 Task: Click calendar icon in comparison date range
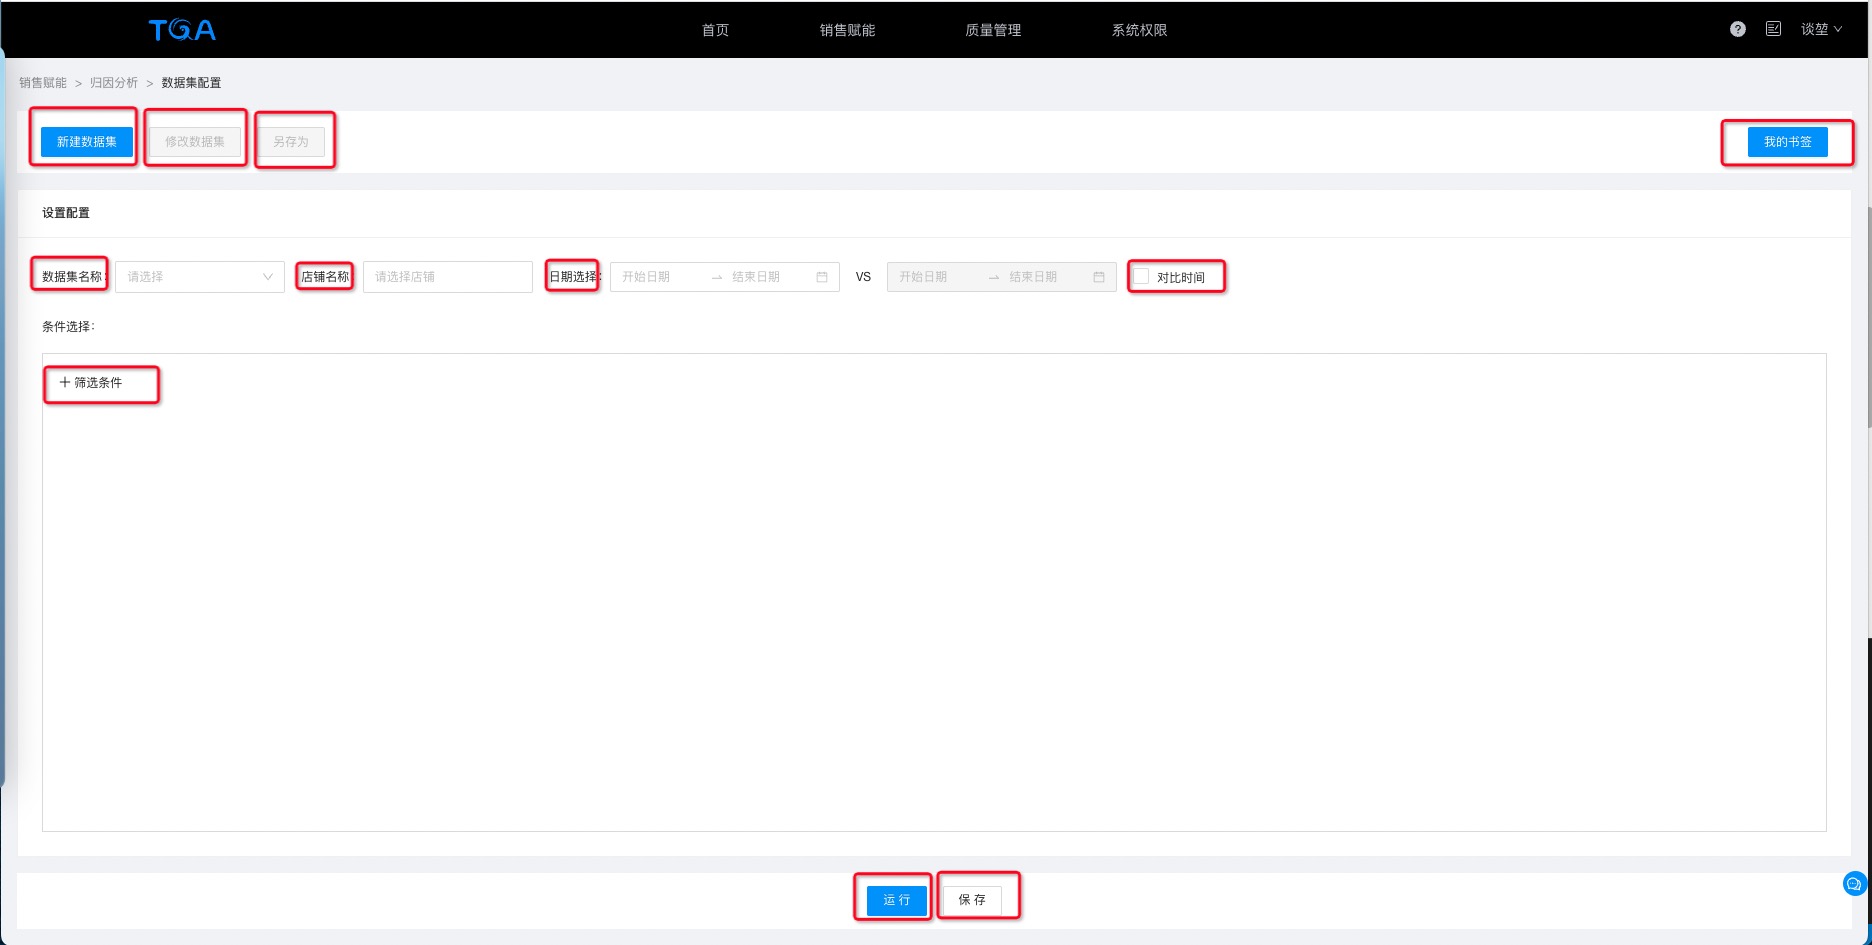tap(1099, 277)
